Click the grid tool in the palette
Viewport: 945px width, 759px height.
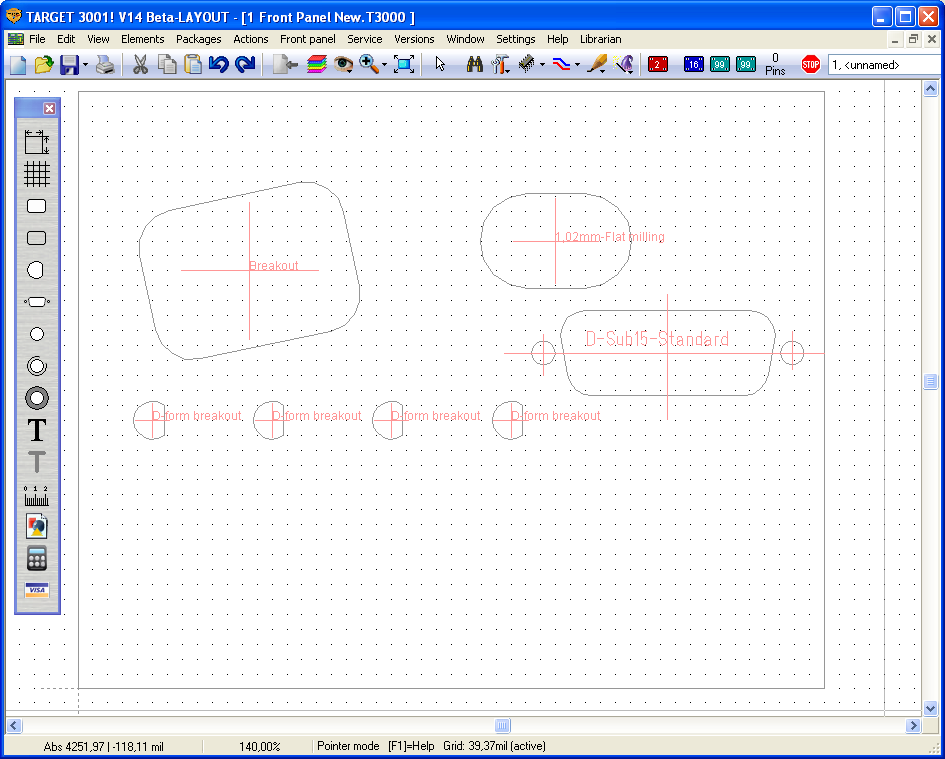coord(37,174)
